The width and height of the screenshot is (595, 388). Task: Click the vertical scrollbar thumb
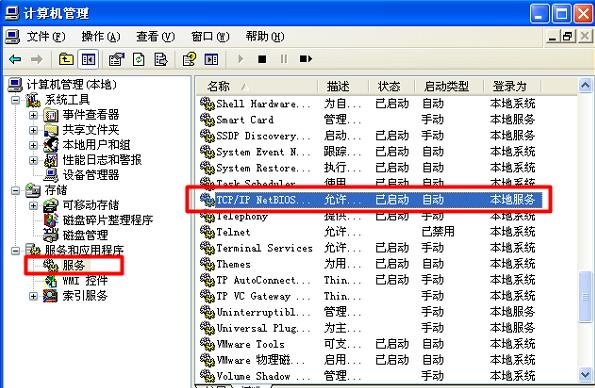point(585,297)
